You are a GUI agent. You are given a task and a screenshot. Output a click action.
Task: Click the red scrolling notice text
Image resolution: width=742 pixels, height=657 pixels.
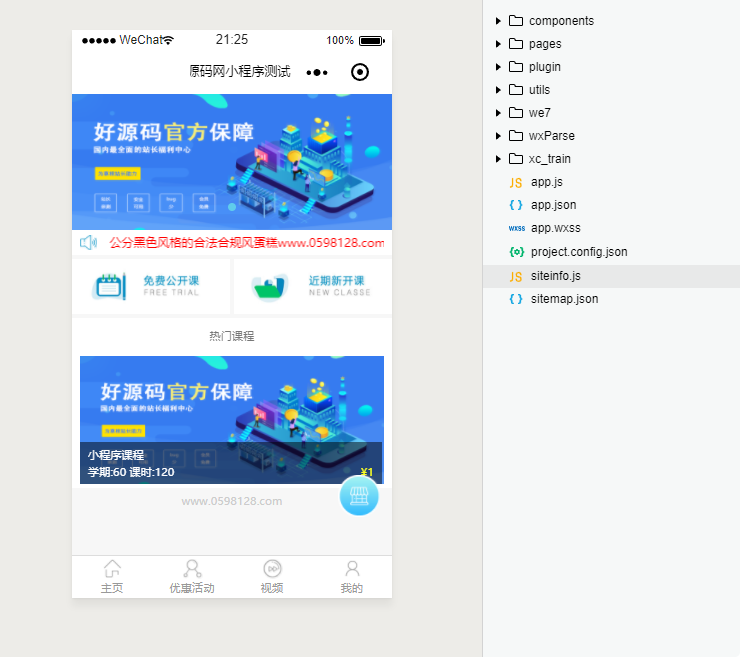pos(247,243)
